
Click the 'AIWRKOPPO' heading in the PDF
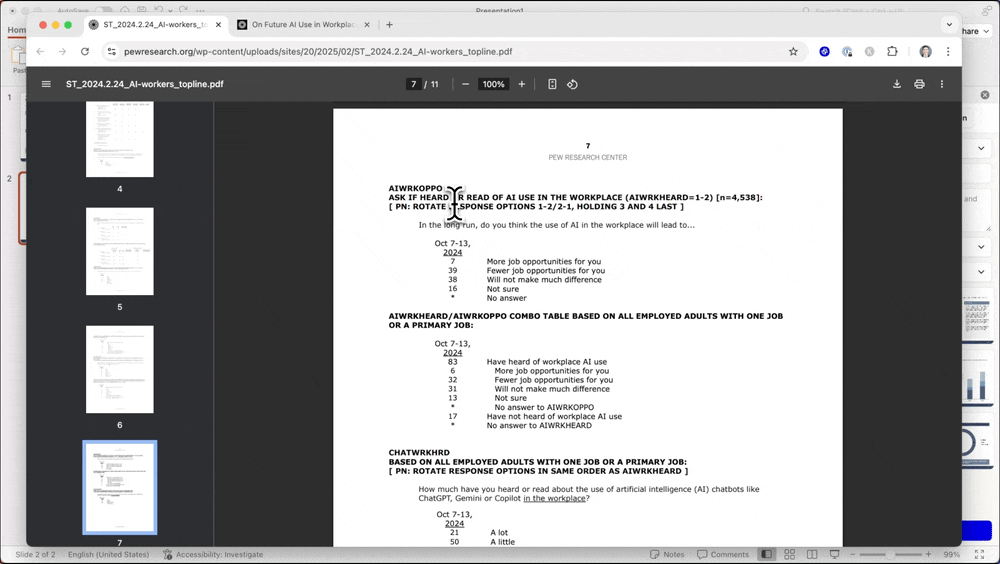(415, 188)
